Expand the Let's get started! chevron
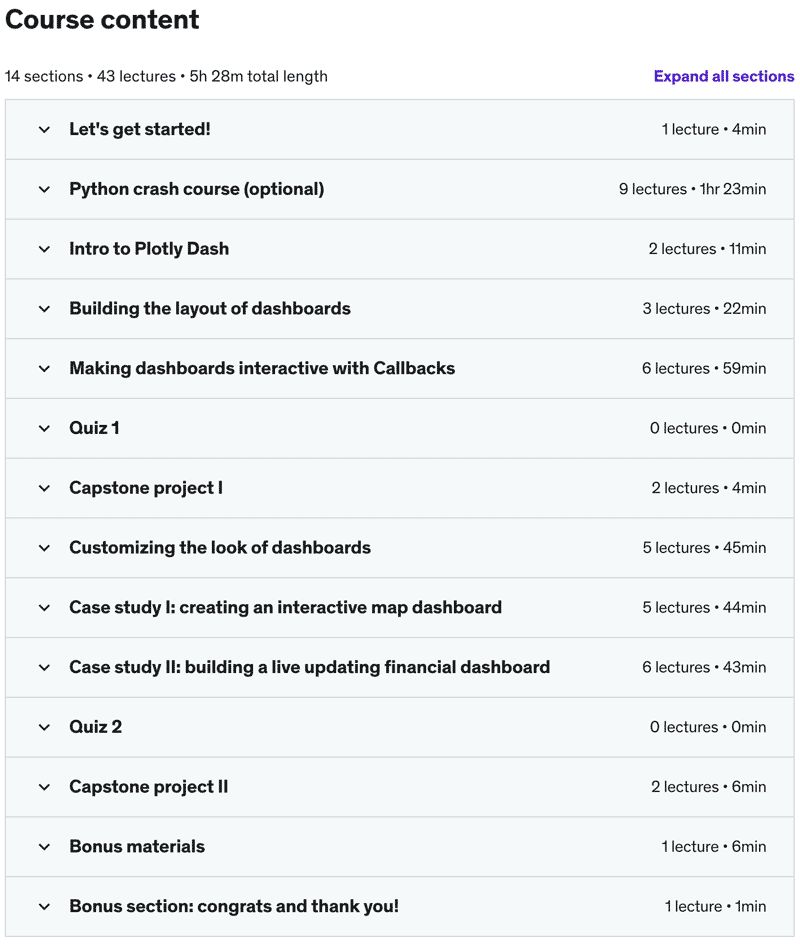This screenshot has width=800, height=944. 45,129
